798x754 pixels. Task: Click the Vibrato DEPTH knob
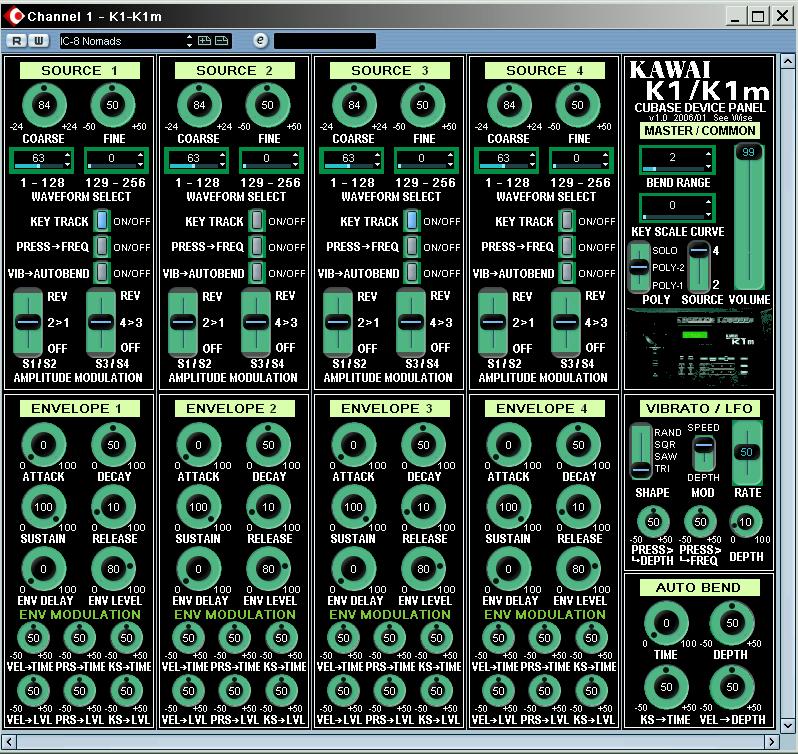click(x=746, y=521)
